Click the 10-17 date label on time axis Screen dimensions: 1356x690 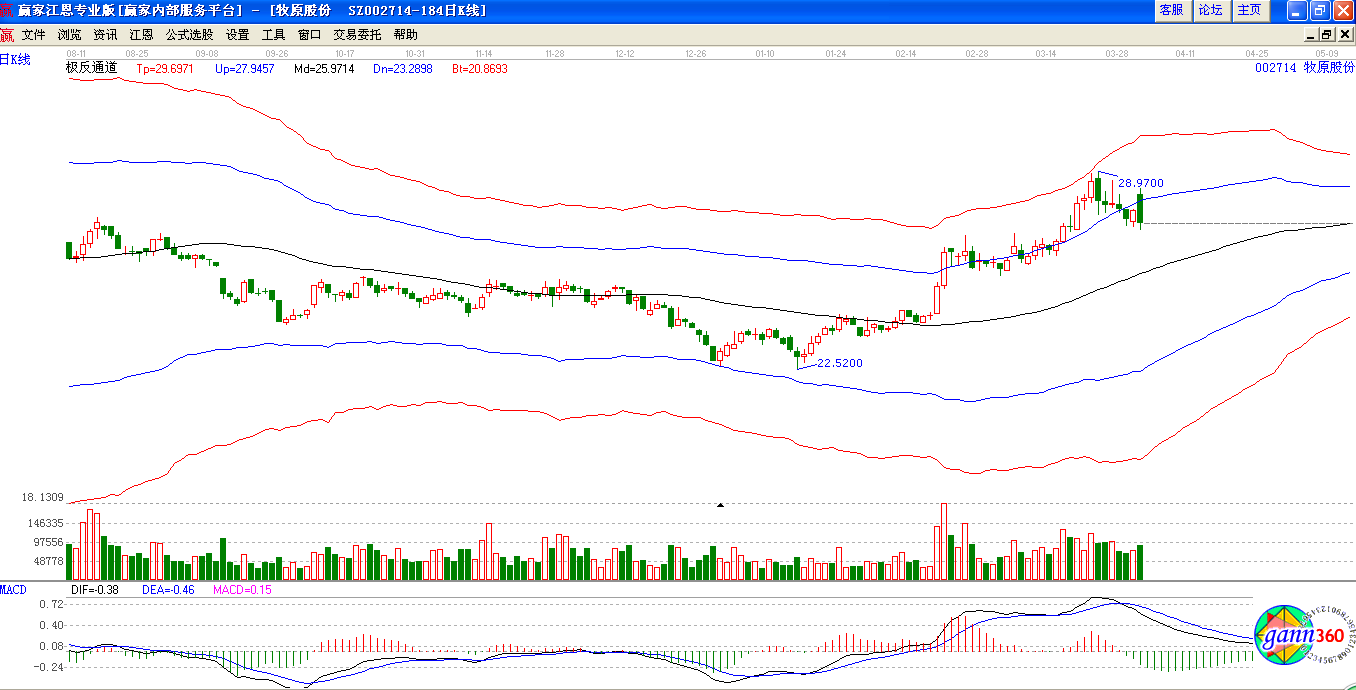346,53
